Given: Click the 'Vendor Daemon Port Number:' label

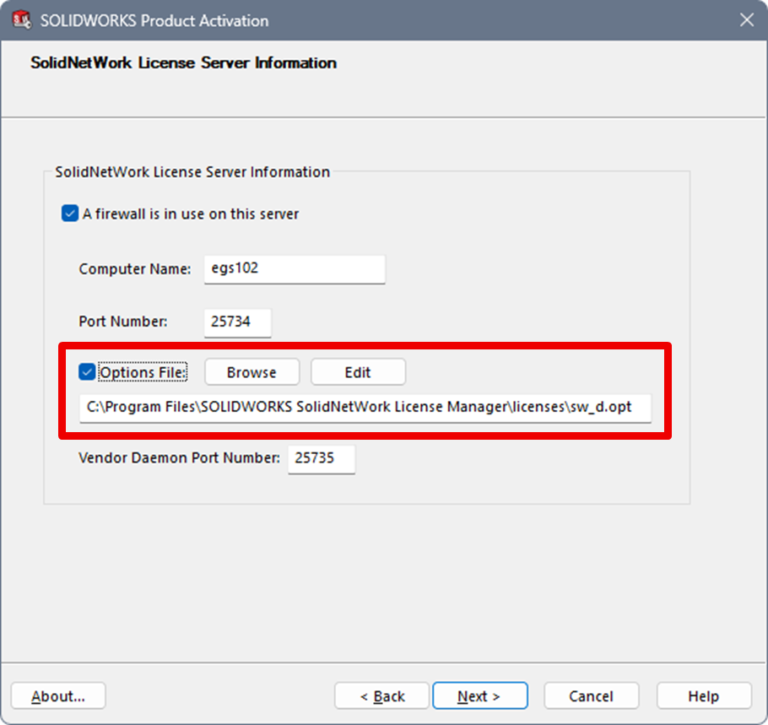Looking at the screenshot, I should click(179, 458).
